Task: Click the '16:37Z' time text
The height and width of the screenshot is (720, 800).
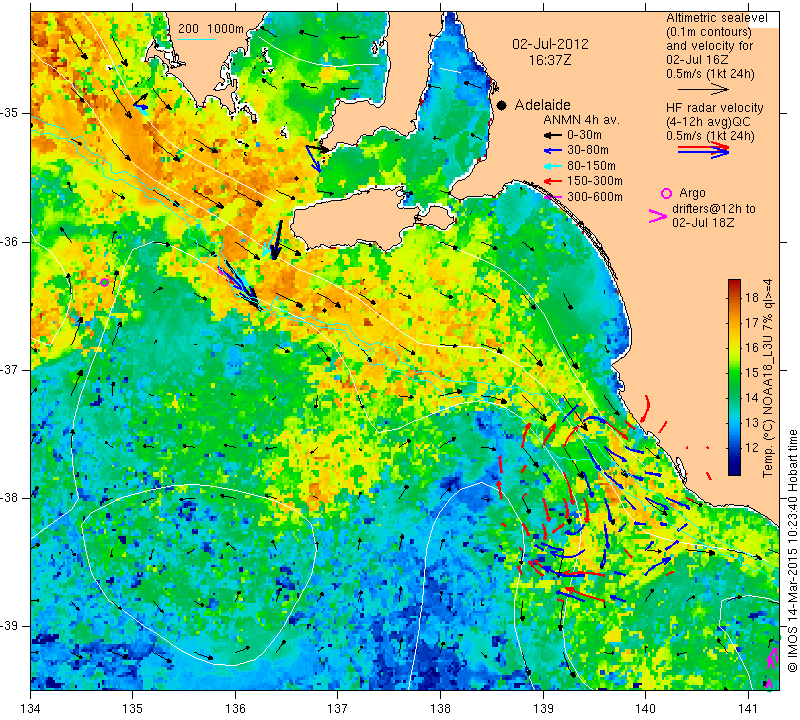Action: [x=550, y=60]
